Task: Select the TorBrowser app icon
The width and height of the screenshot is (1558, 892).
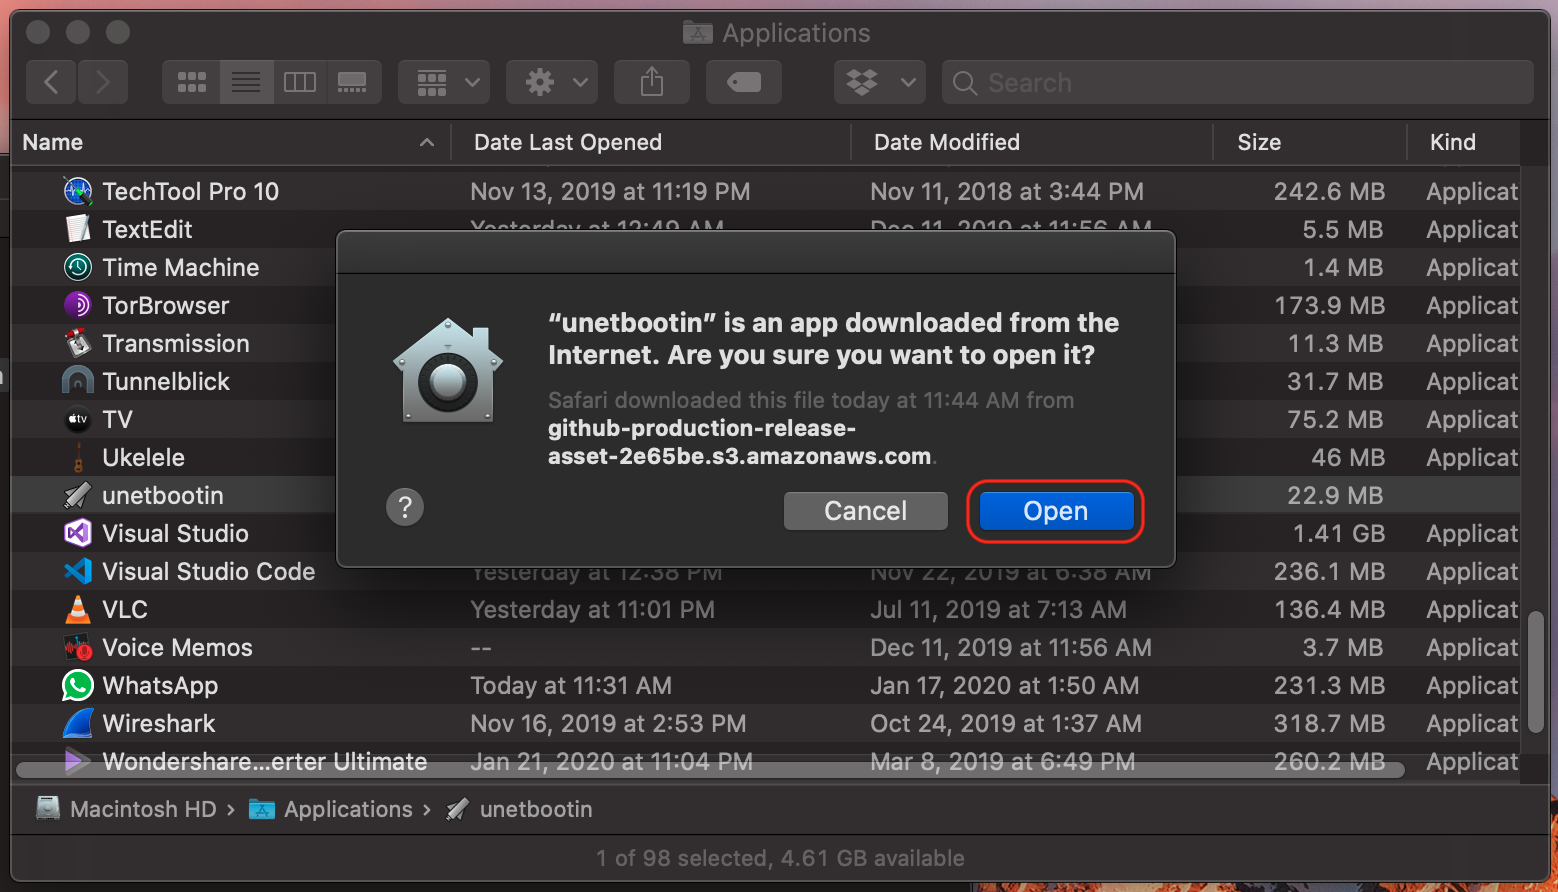Action: click(x=78, y=305)
